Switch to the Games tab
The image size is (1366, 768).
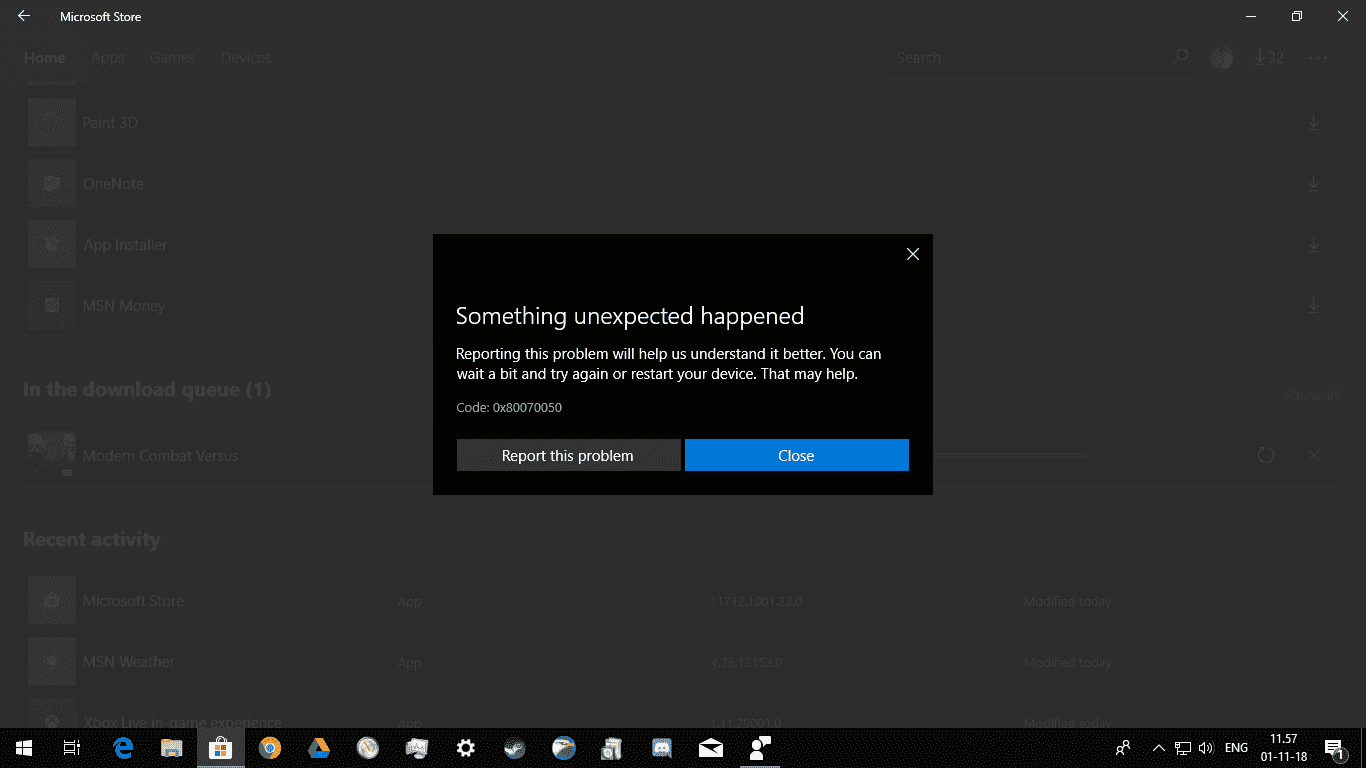[x=173, y=58]
